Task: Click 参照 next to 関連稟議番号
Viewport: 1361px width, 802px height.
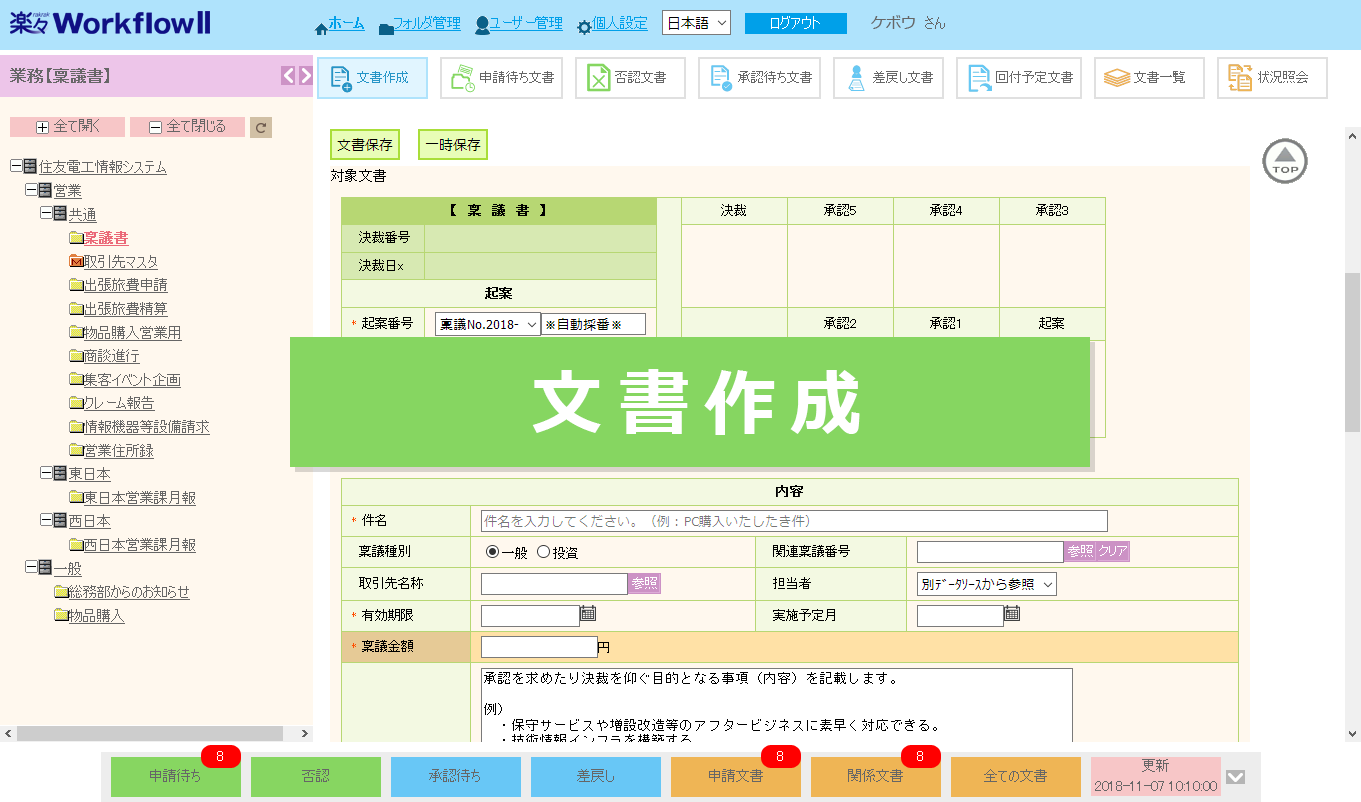Action: [x=1080, y=552]
